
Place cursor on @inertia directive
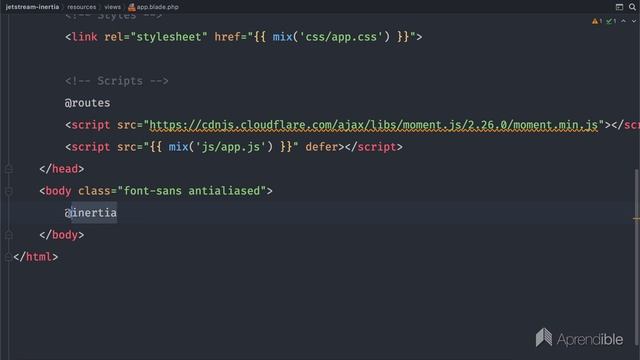point(91,213)
